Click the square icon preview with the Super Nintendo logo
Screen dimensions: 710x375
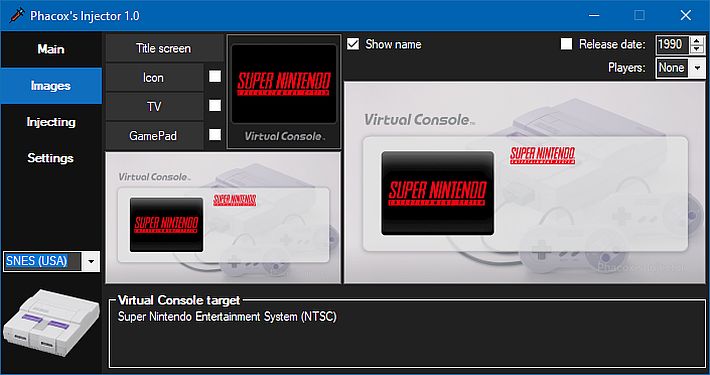coord(284,92)
